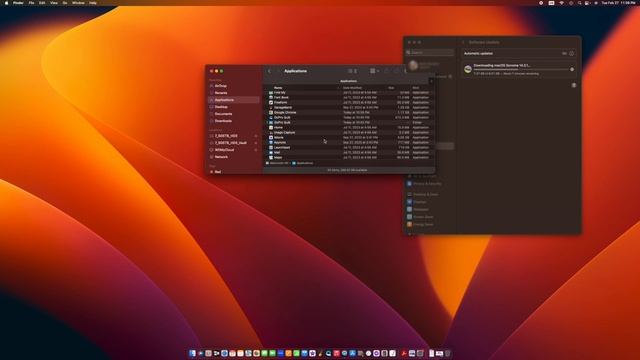Switch Finder view mode in toolbar
The width and height of the screenshot is (640, 360).
(352, 71)
